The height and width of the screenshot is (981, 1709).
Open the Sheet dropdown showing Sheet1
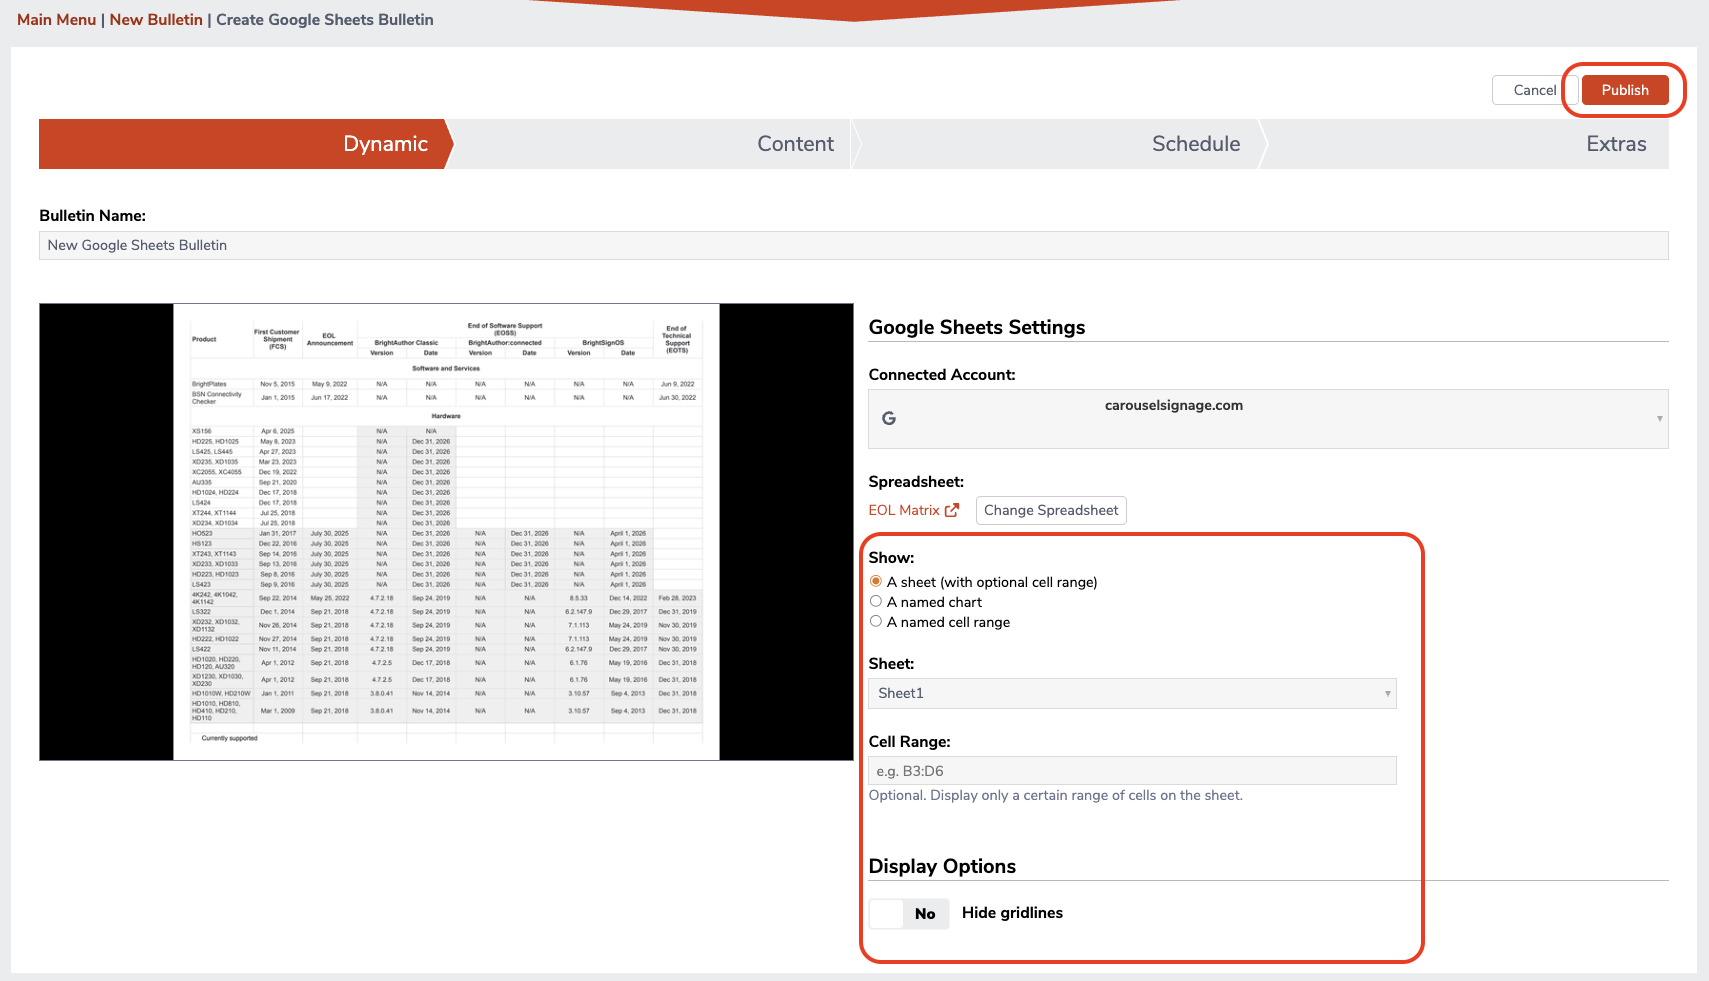tap(1132, 693)
